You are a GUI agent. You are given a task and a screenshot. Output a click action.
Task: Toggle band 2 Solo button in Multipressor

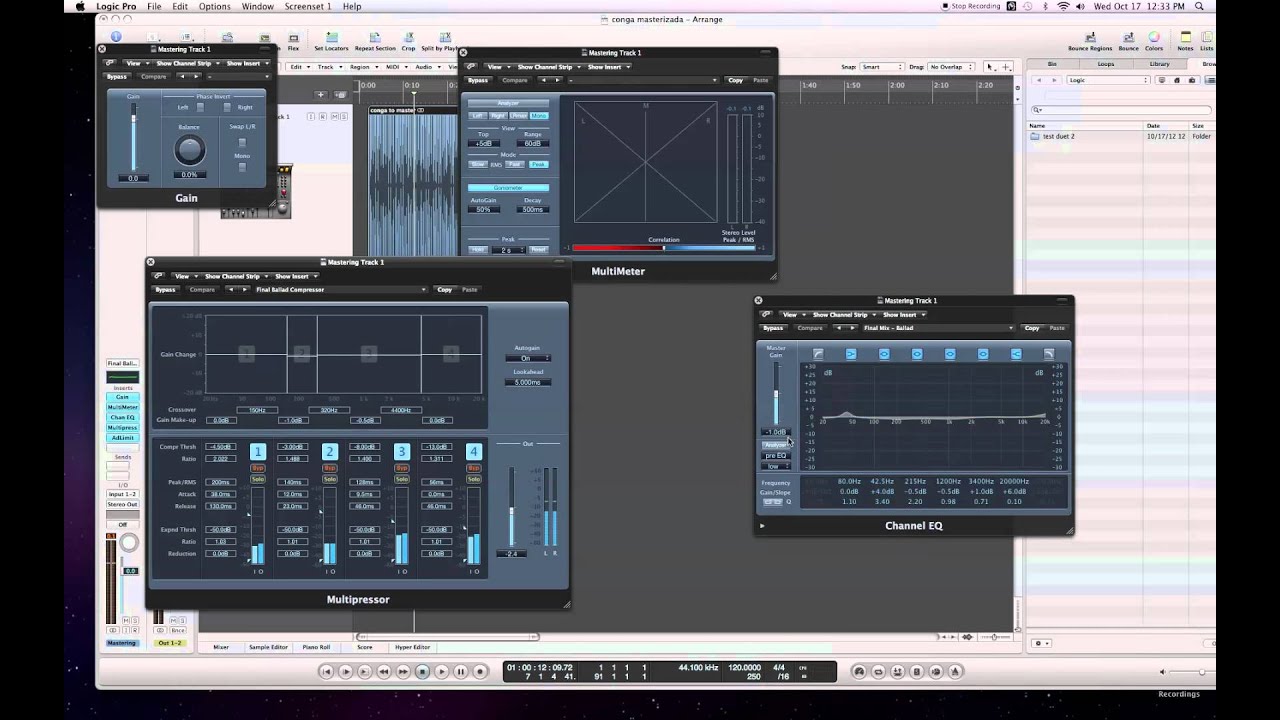(x=330, y=479)
